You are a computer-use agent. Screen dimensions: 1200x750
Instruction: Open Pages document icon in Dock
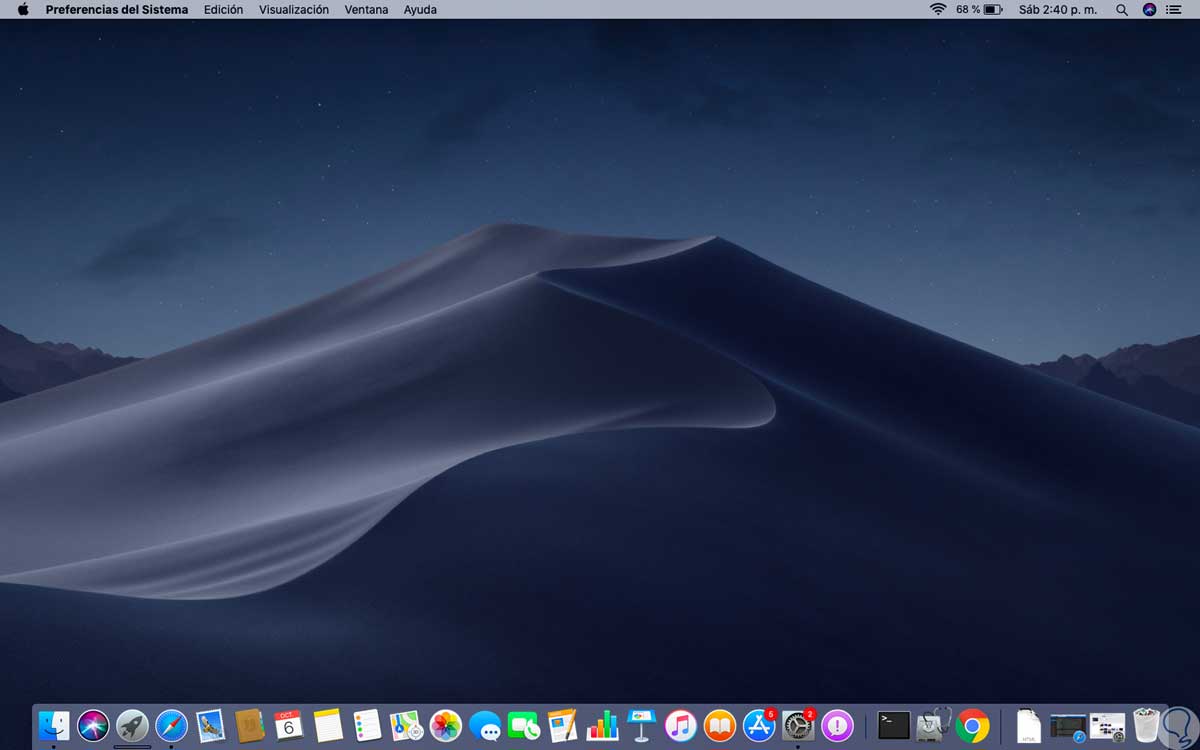pyautogui.click(x=563, y=726)
